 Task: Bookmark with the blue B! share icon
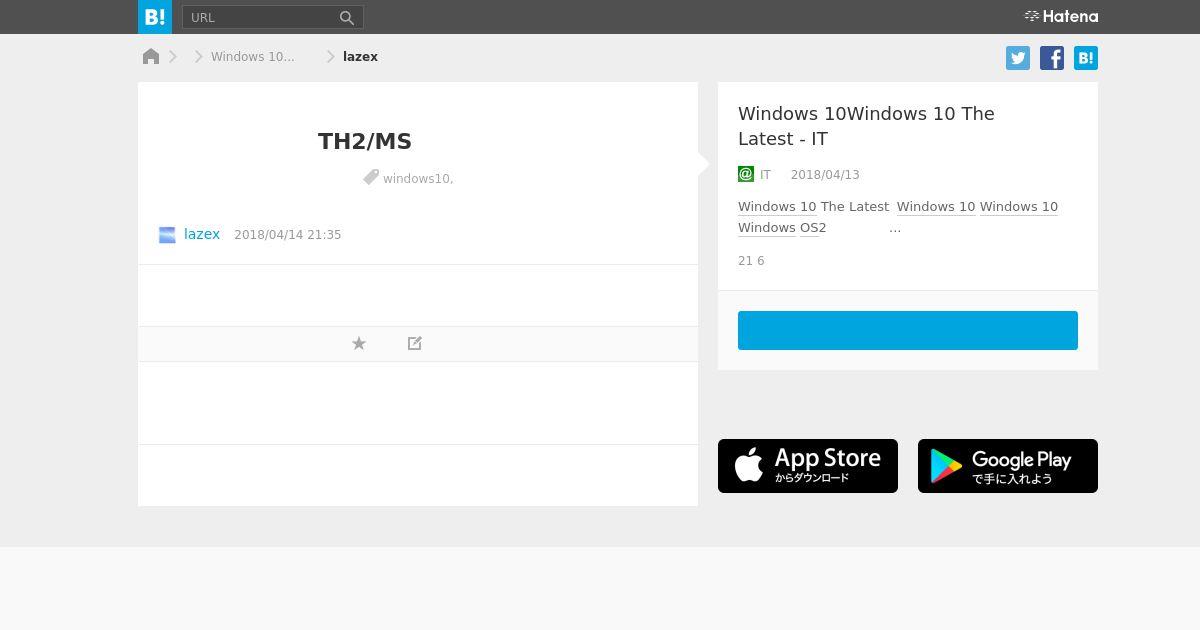(1086, 58)
